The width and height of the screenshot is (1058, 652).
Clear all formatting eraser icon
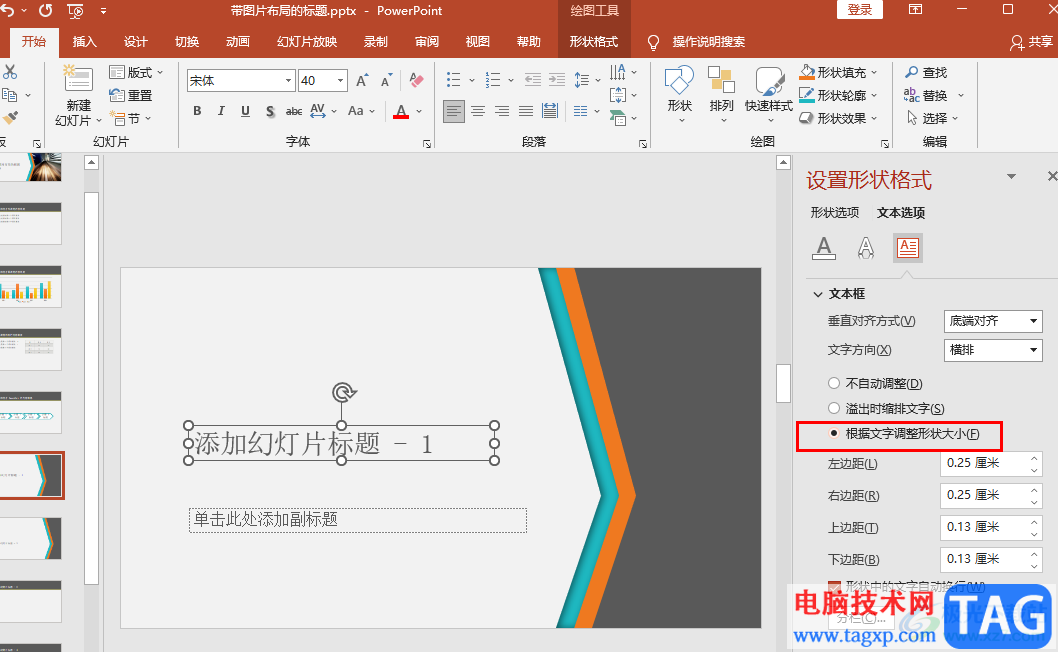[416, 80]
